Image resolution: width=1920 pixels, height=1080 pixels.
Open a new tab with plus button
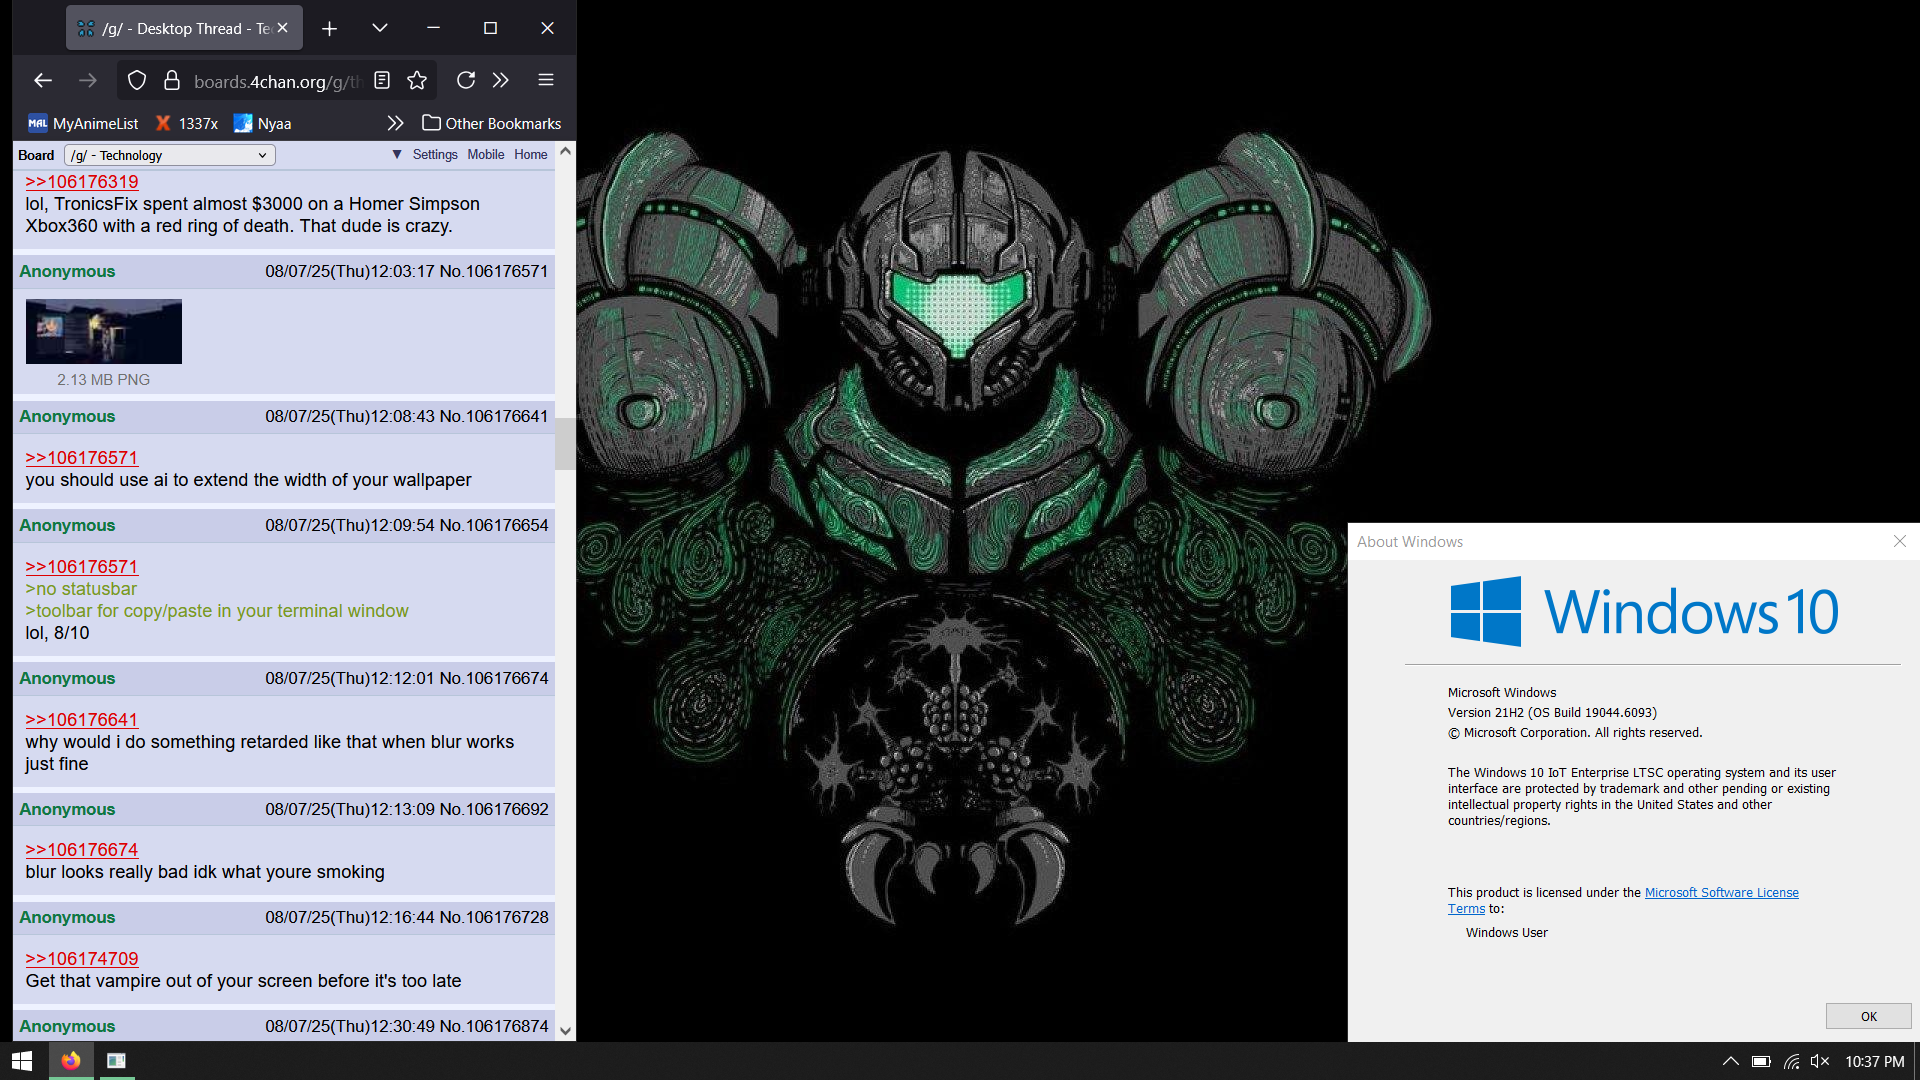pyautogui.click(x=329, y=28)
